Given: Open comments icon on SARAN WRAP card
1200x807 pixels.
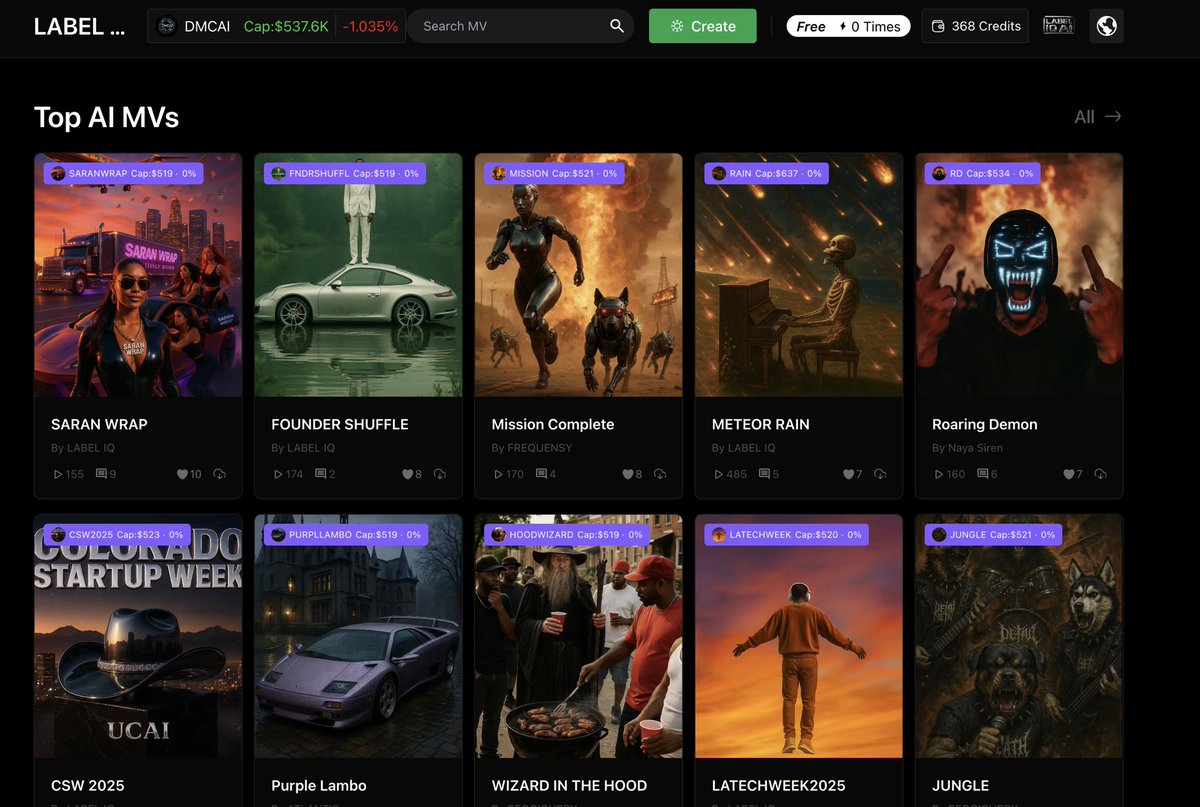Looking at the screenshot, I should (x=101, y=474).
